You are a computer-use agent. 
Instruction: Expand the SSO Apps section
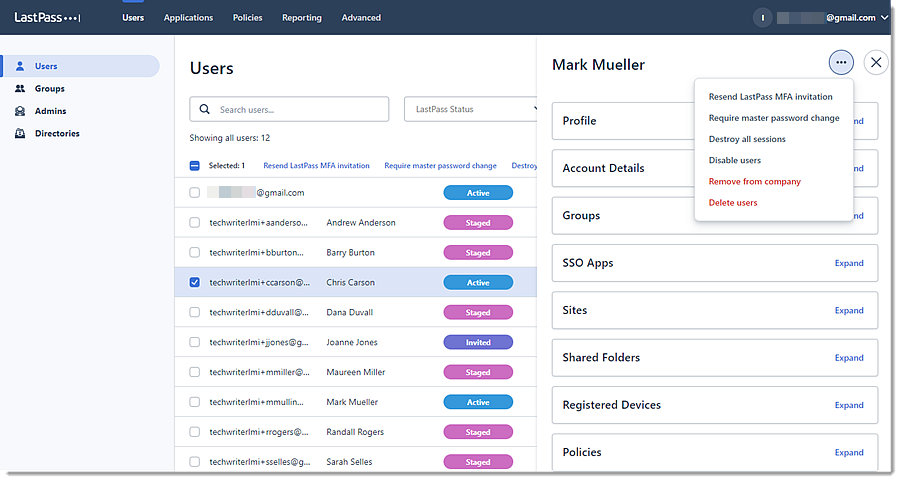click(x=849, y=263)
